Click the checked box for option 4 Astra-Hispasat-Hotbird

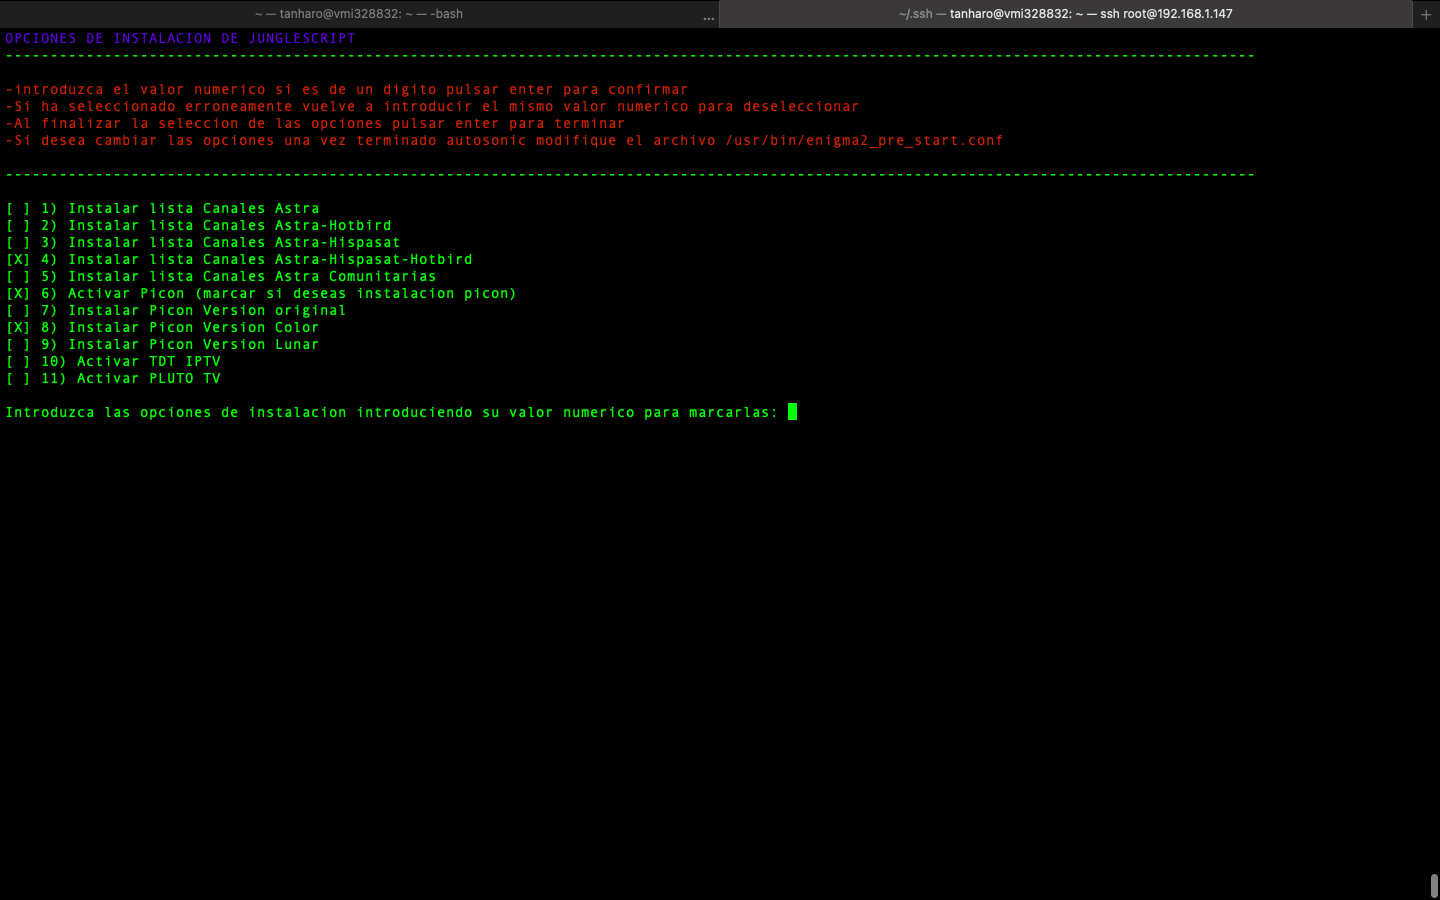coord(18,260)
